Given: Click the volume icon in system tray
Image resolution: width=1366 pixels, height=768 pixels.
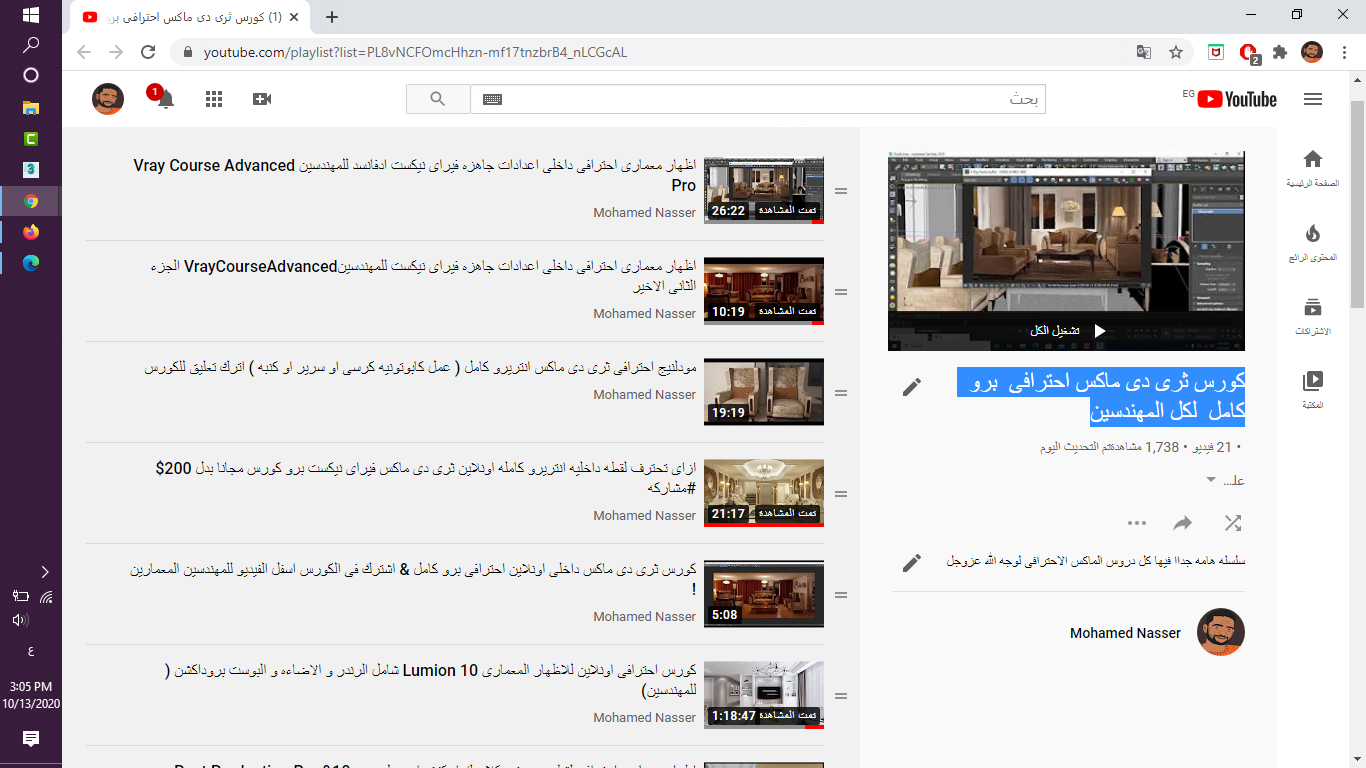Looking at the screenshot, I should [x=20, y=620].
